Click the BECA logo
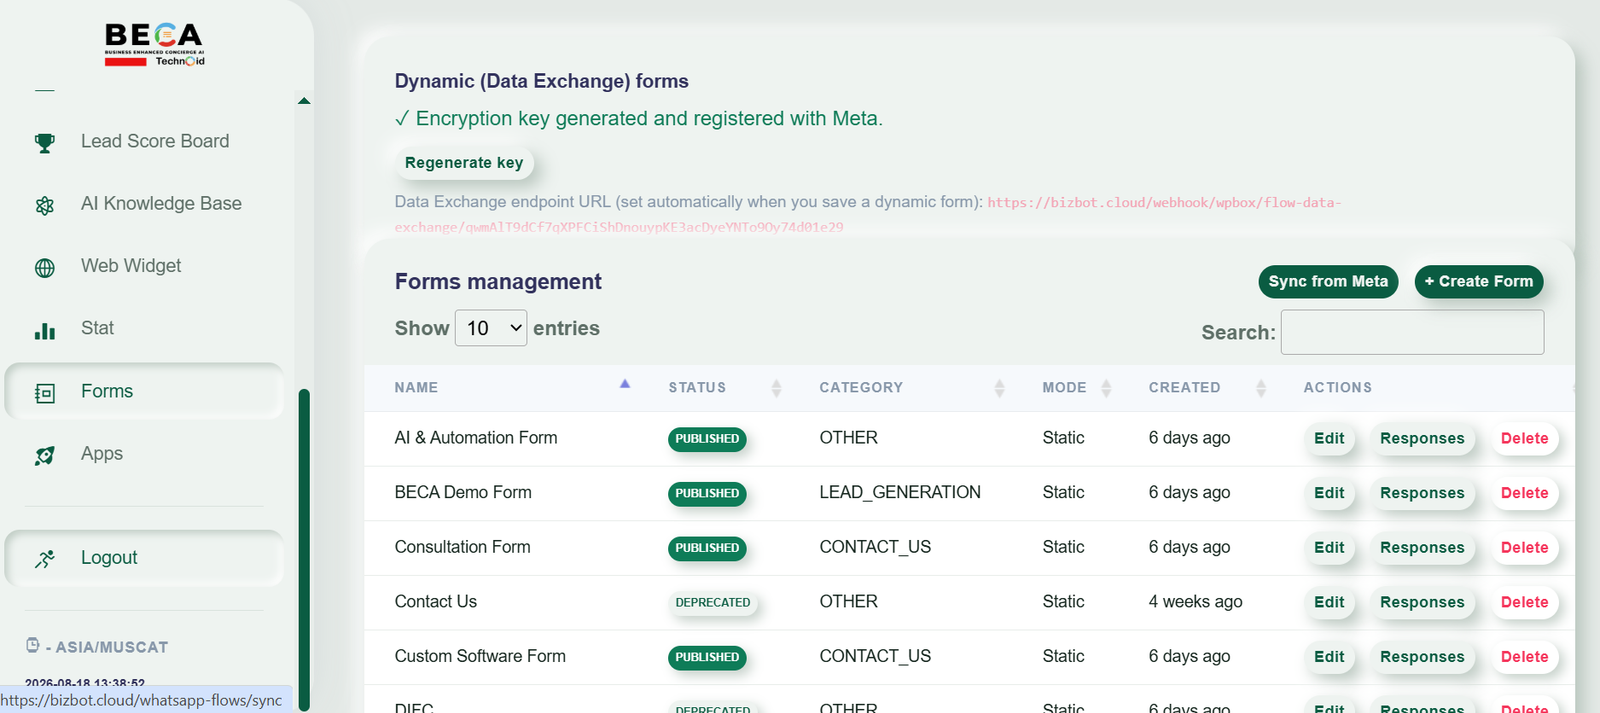Viewport: 1600px width, 713px height. coord(155,45)
